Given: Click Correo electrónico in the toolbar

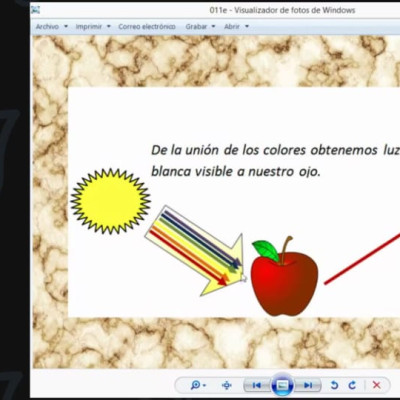Looking at the screenshot, I should [147, 27].
